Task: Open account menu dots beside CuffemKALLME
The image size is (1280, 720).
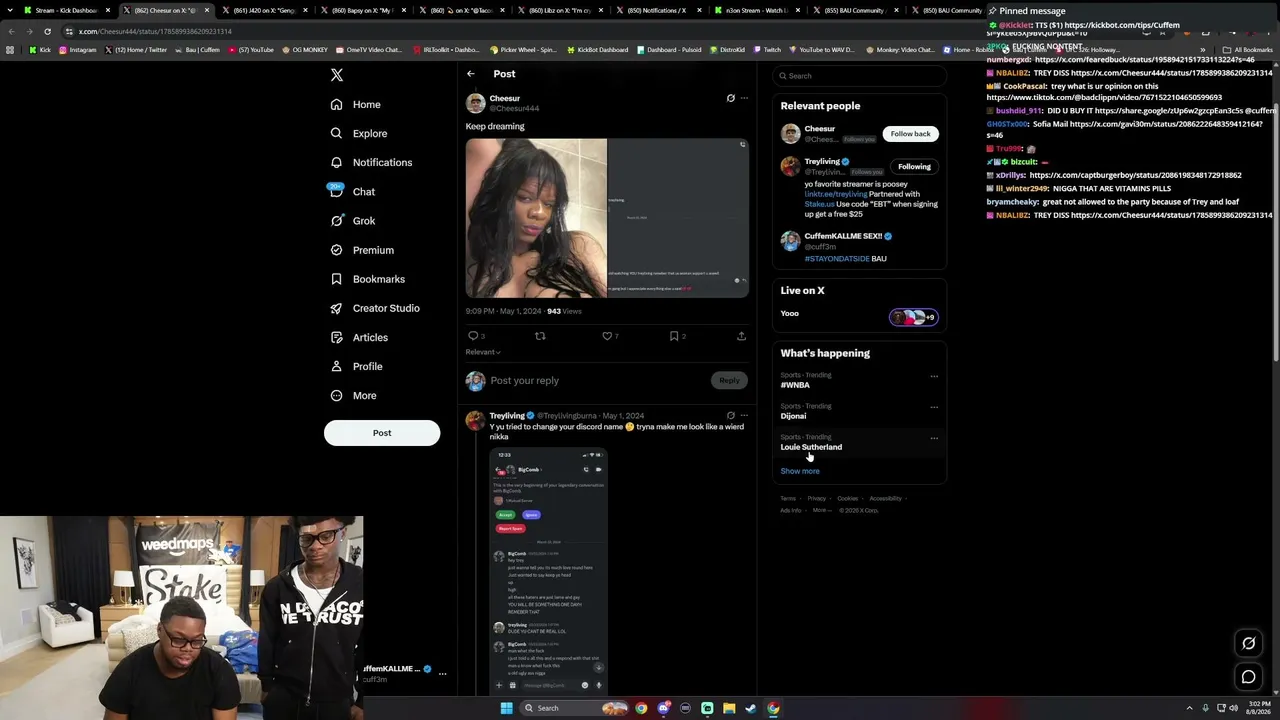Action: [x=442, y=674]
